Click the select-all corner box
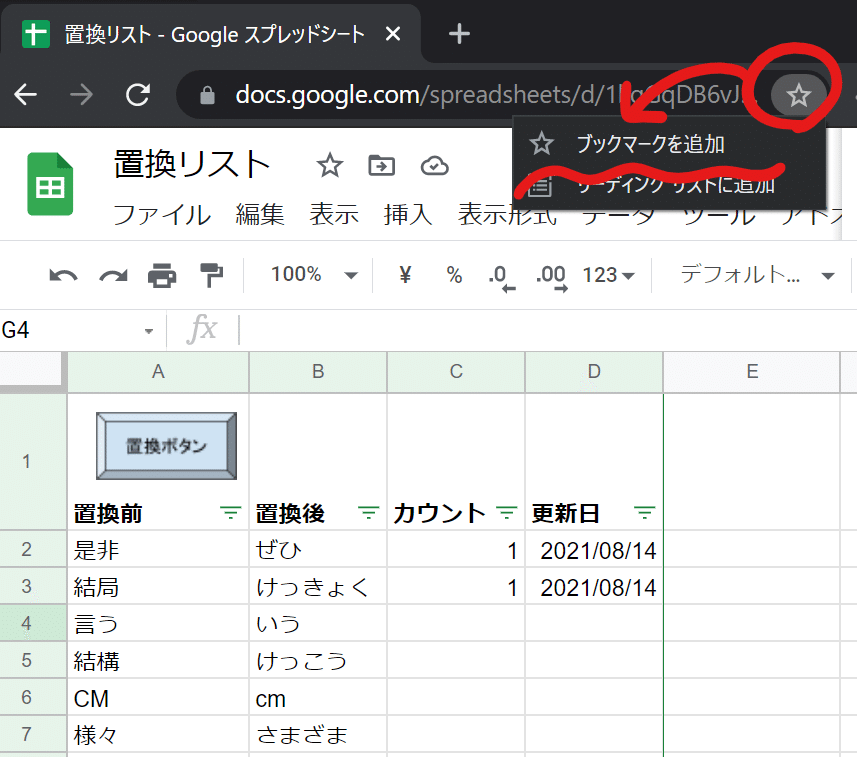857x757 pixels. coord(31,372)
